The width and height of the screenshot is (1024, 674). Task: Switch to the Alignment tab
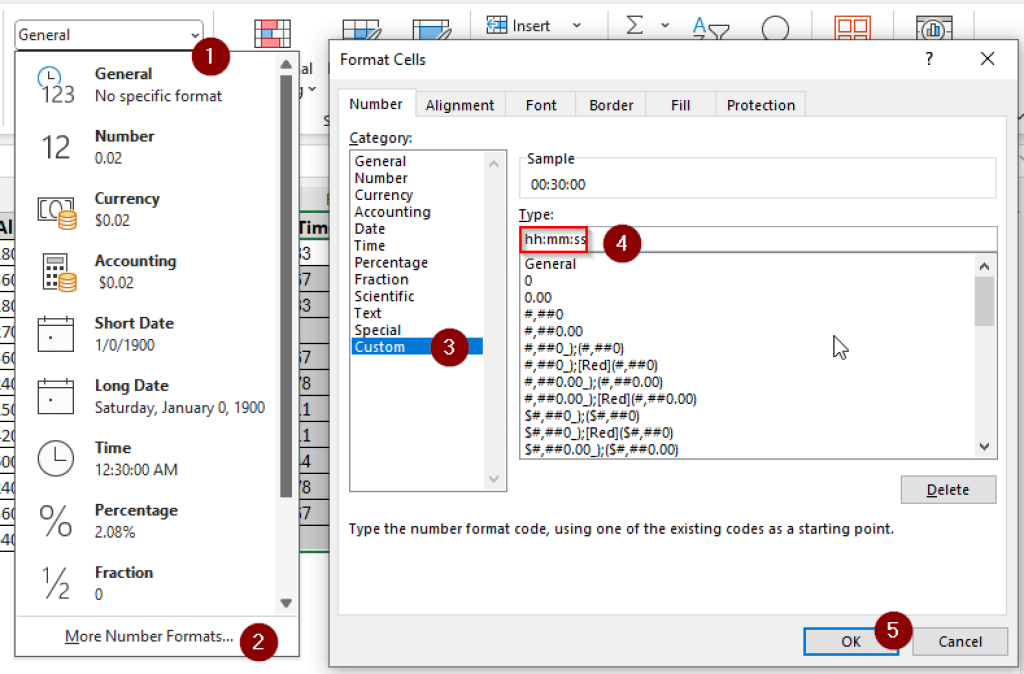[460, 104]
